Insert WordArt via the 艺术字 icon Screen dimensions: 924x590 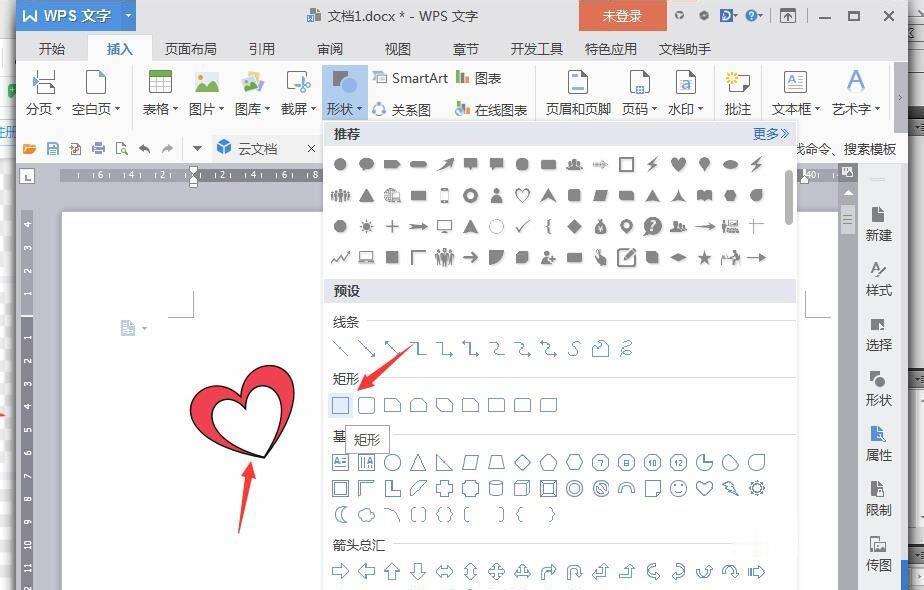coord(853,85)
